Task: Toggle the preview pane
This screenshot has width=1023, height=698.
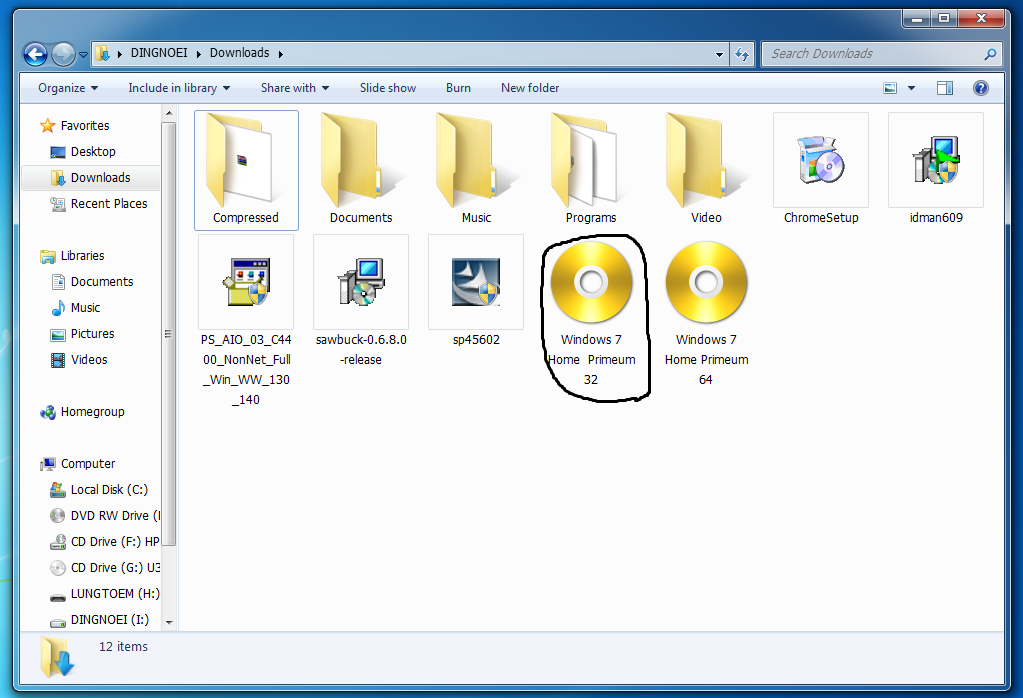Action: [x=945, y=88]
